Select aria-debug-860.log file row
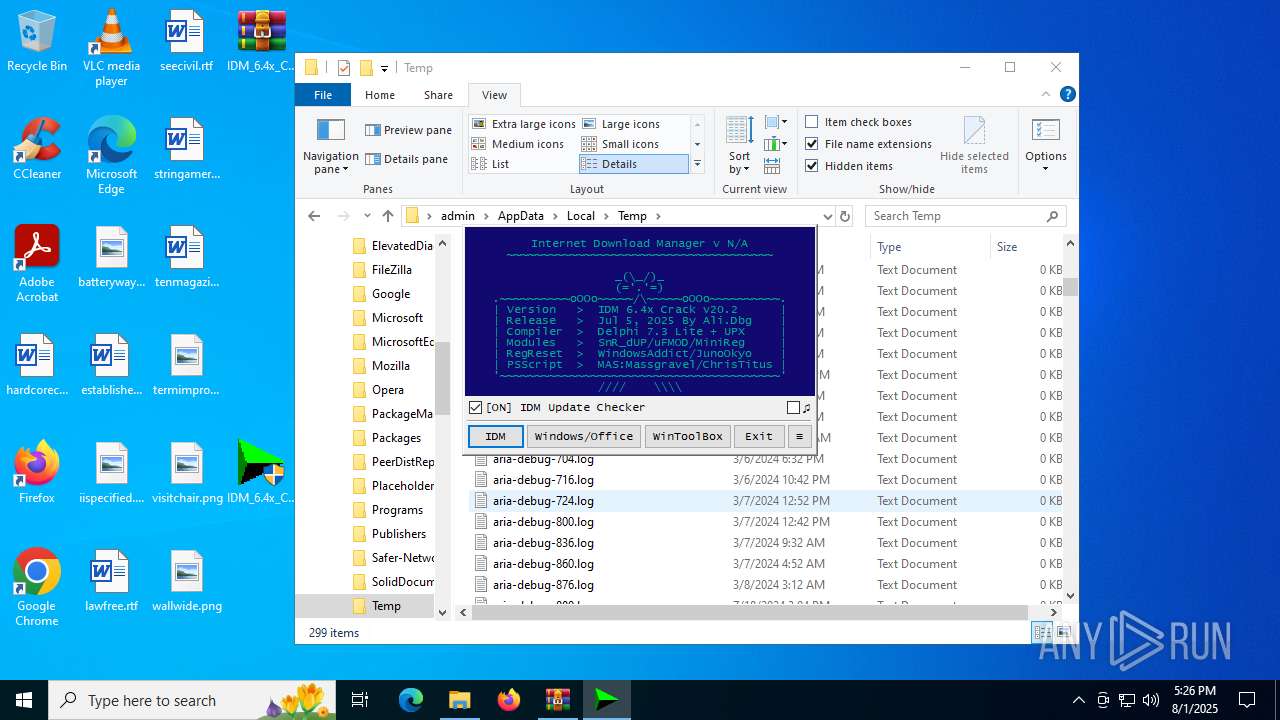 coord(765,564)
